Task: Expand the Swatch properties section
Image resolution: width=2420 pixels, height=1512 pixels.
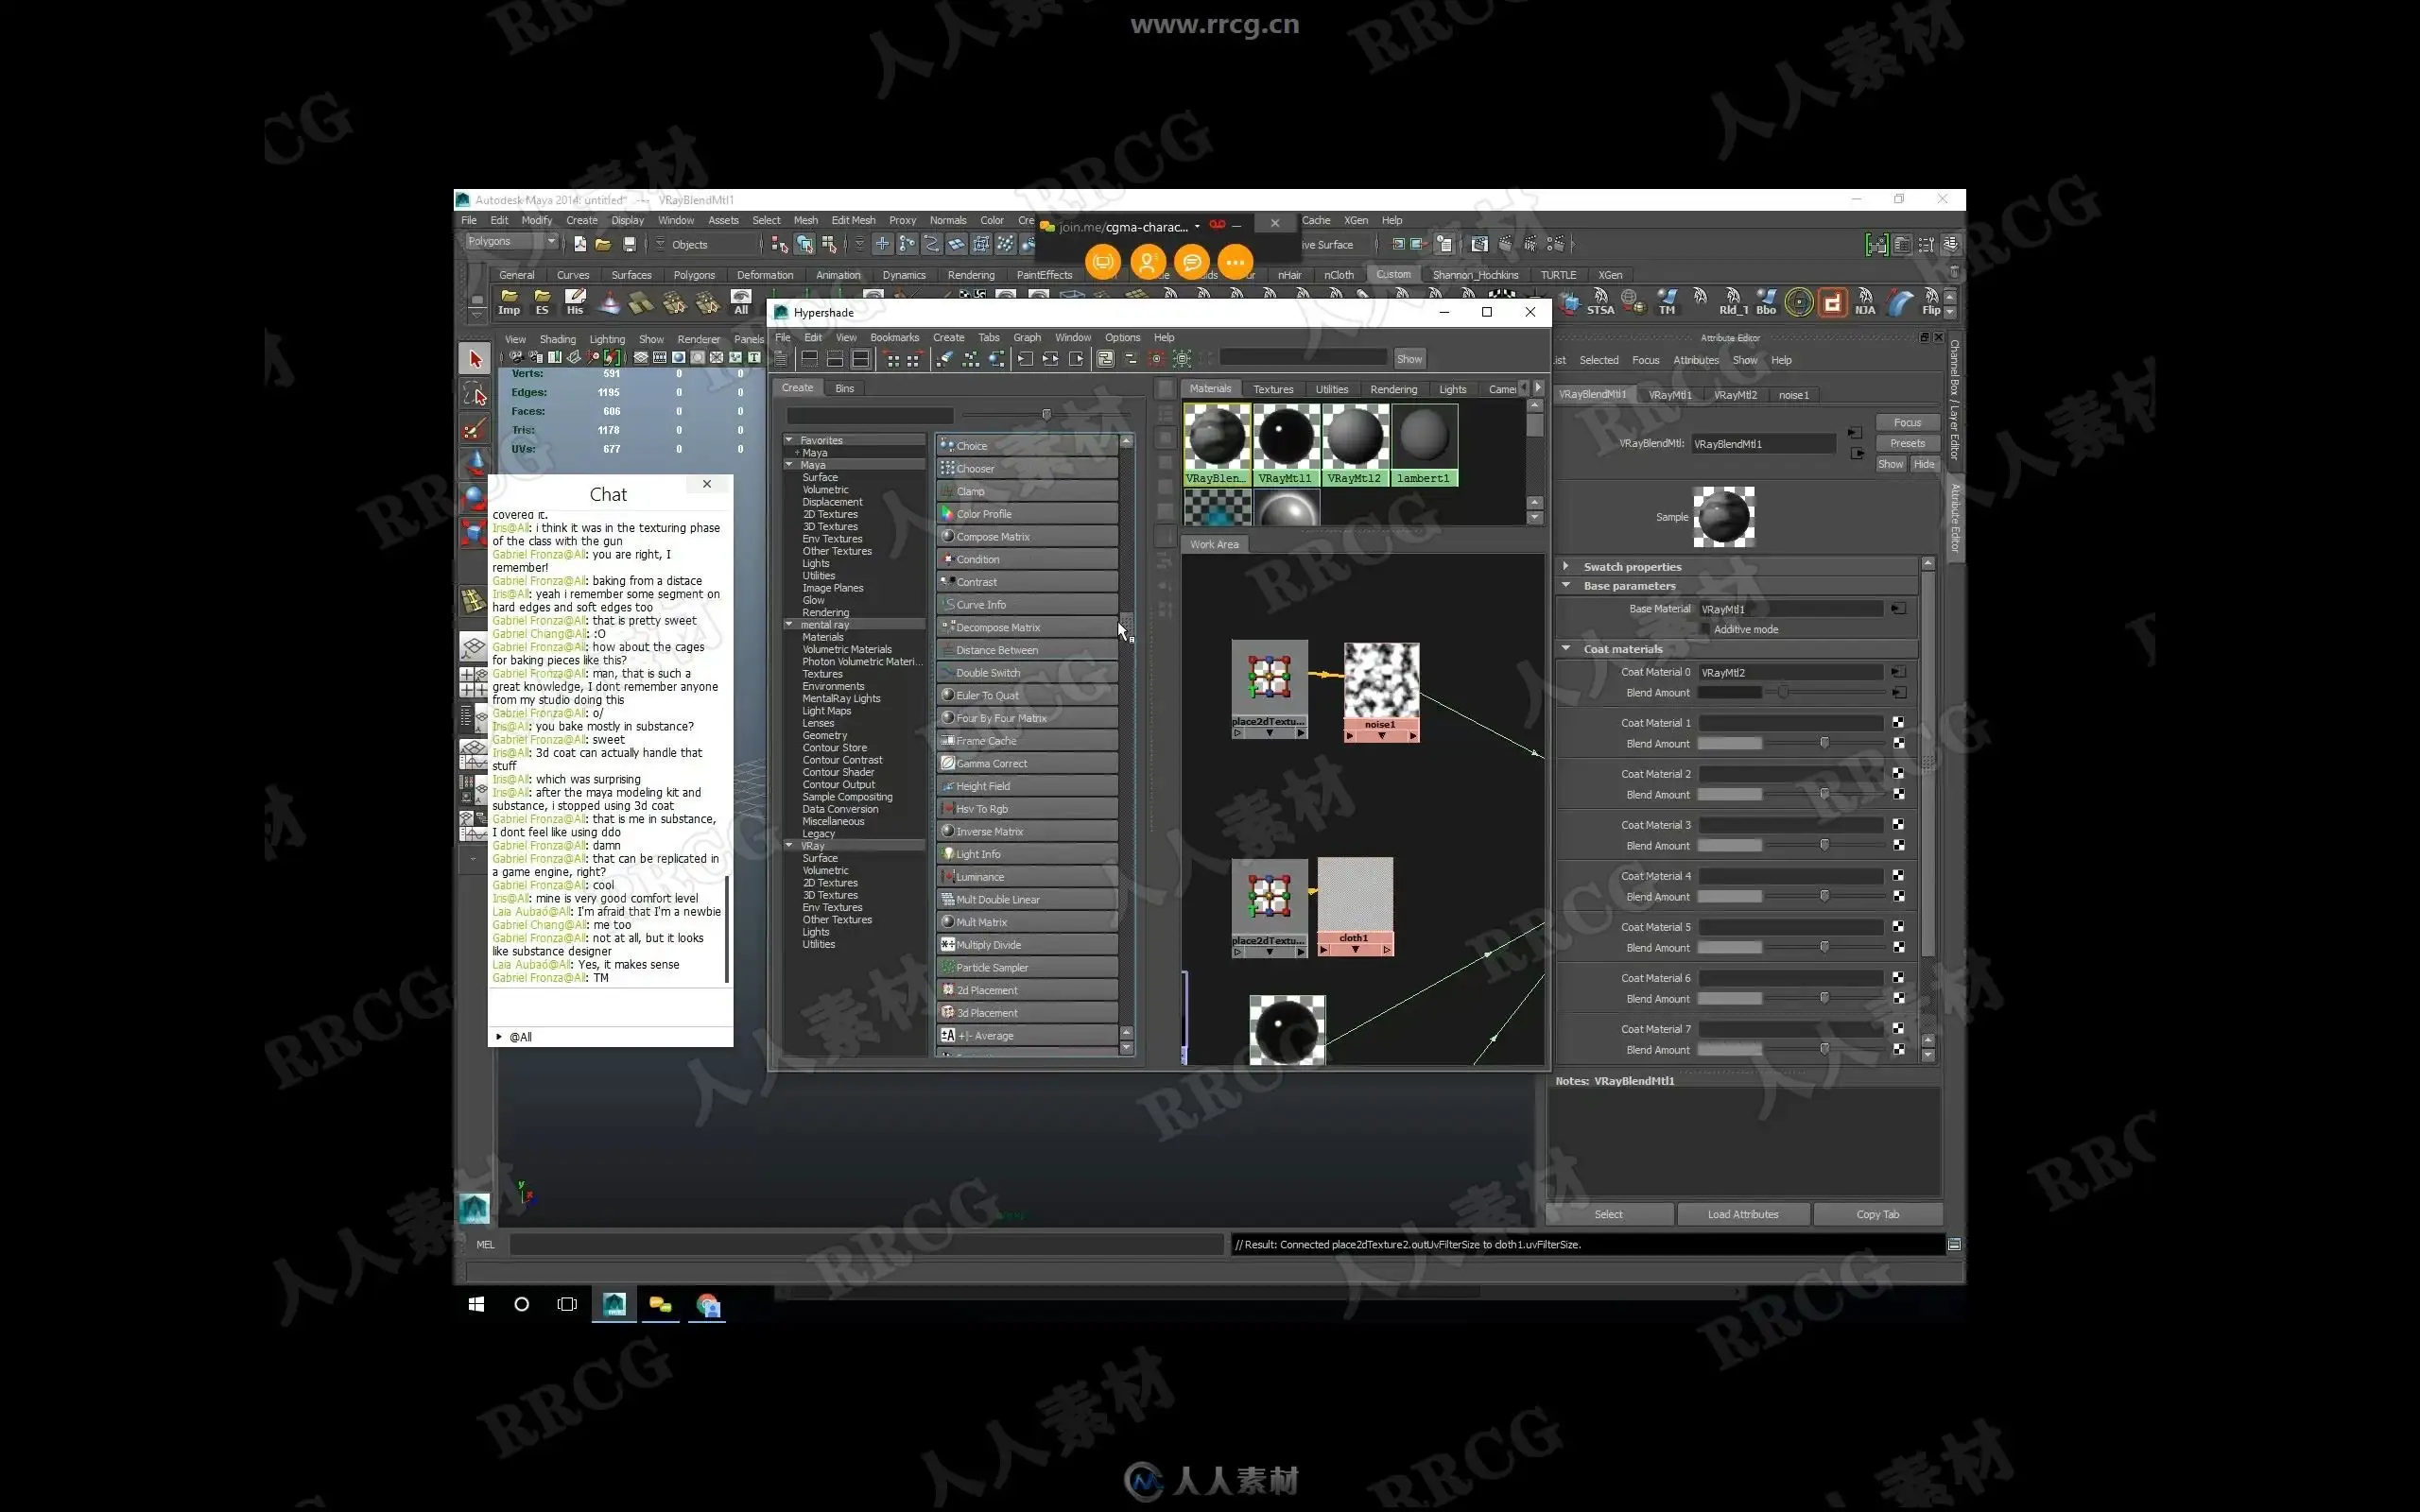Action: pyautogui.click(x=1566, y=566)
